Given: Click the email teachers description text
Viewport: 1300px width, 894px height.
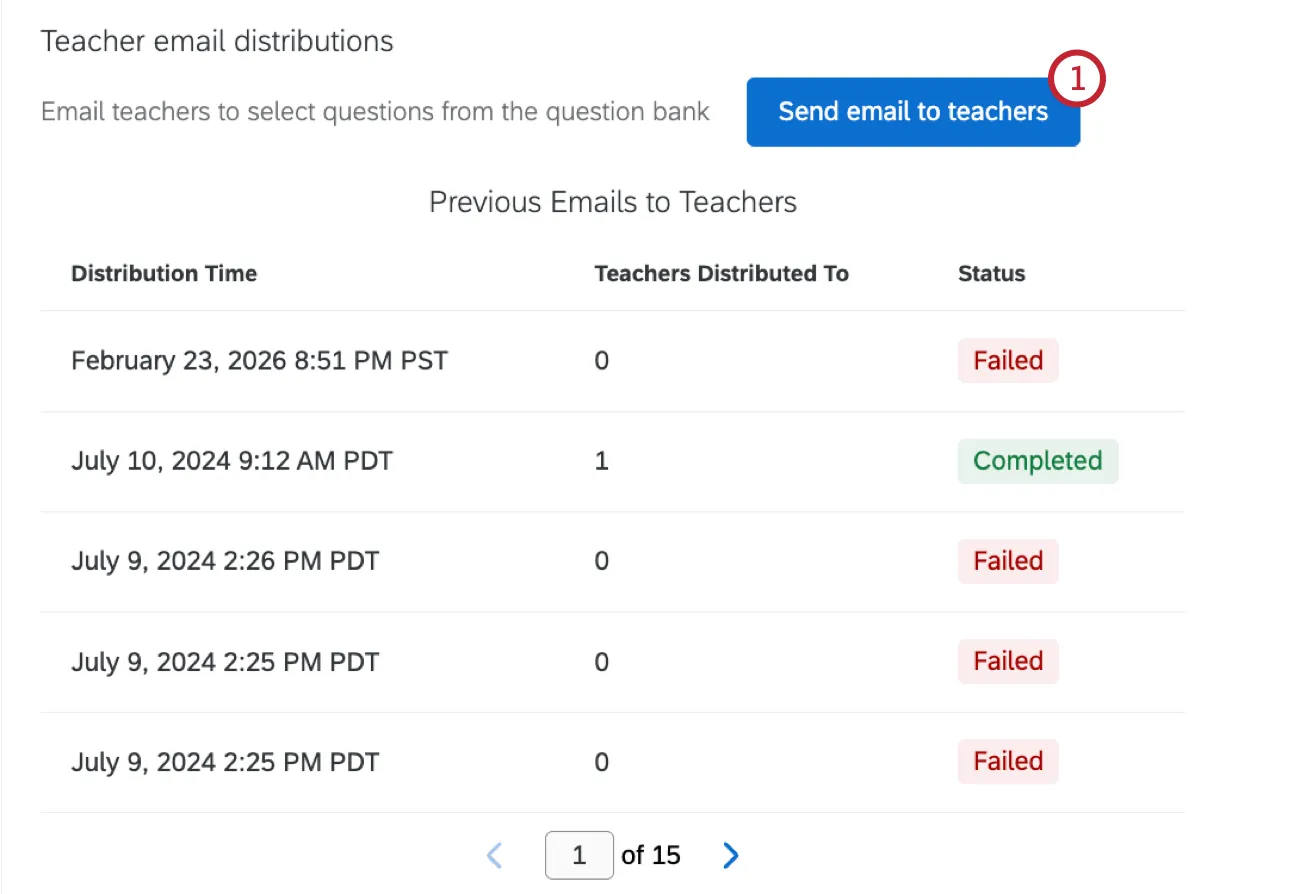Looking at the screenshot, I should pyautogui.click(x=374, y=111).
